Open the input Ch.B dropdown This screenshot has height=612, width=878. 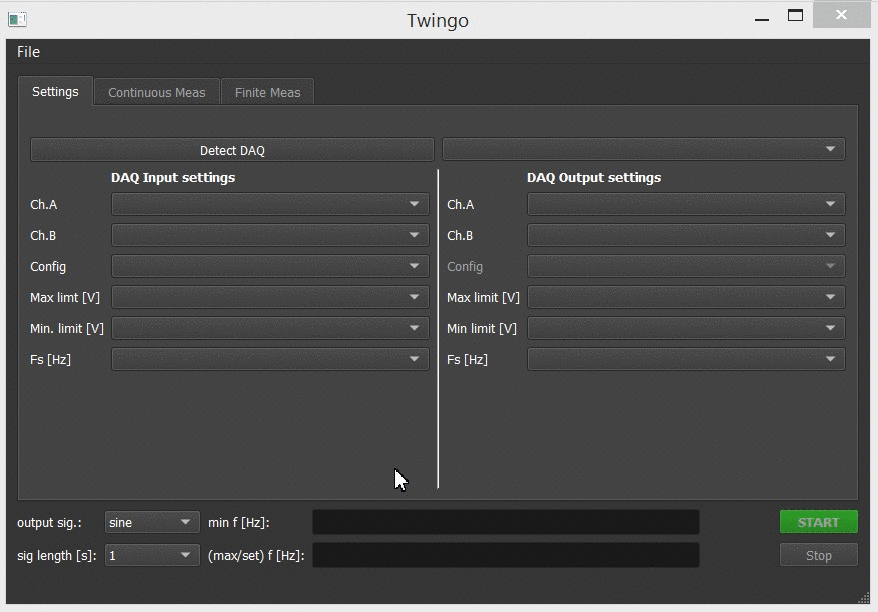click(x=270, y=235)
